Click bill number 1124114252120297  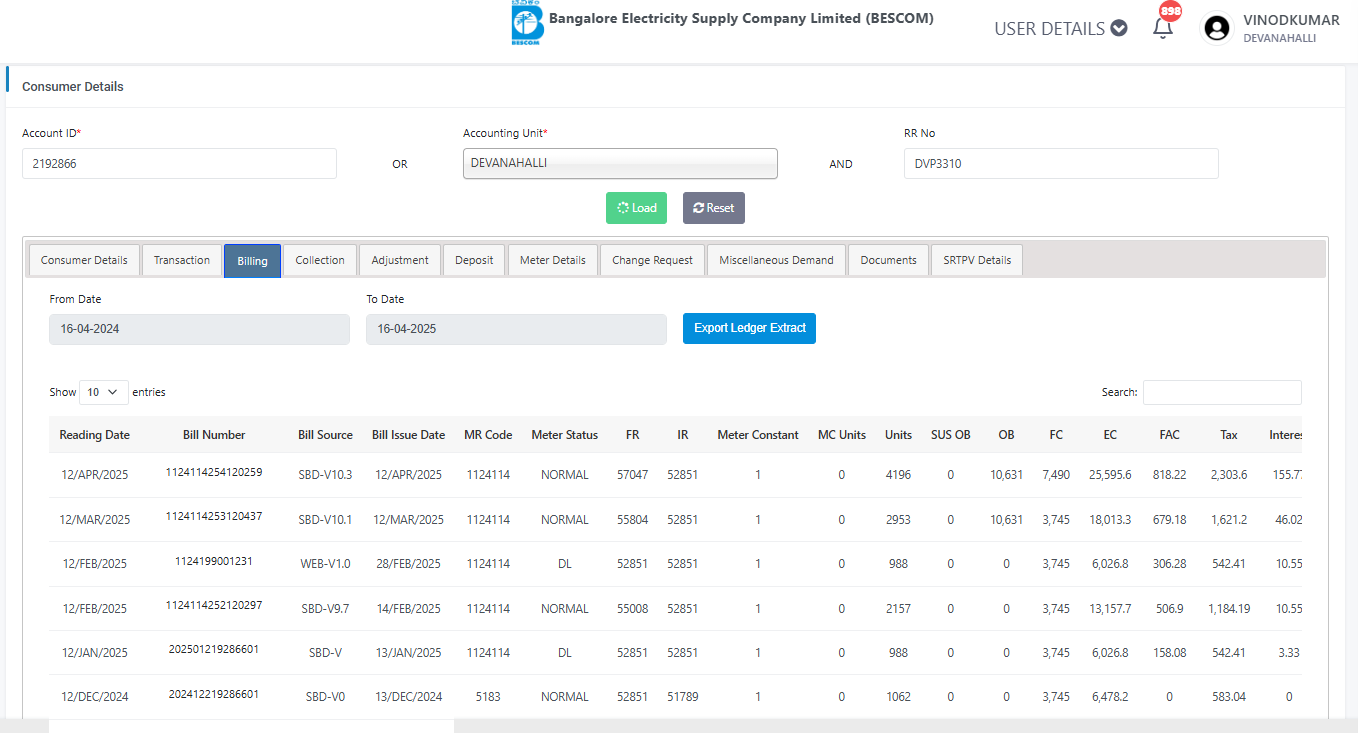(x=214, y=605)
